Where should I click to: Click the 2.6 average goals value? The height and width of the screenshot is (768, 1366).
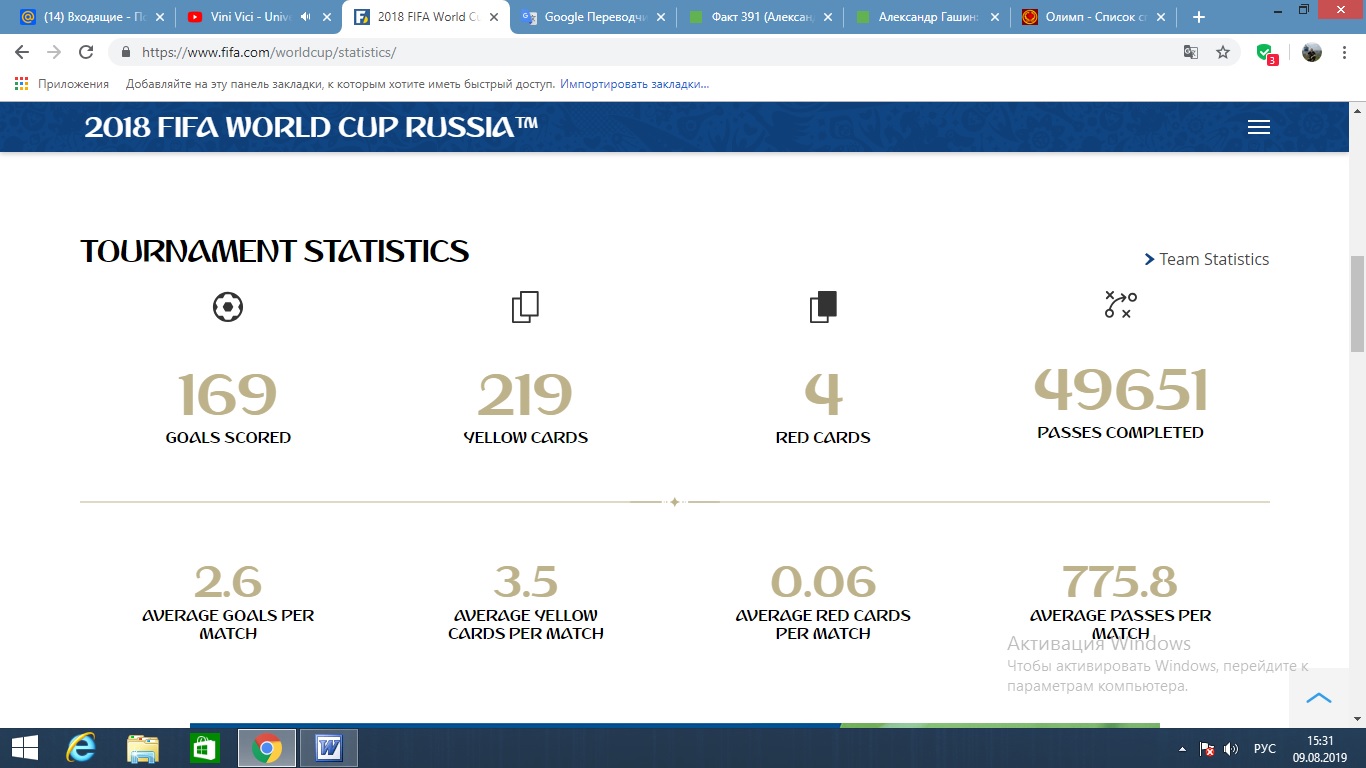pyautogui.click(x=228, y=582)
